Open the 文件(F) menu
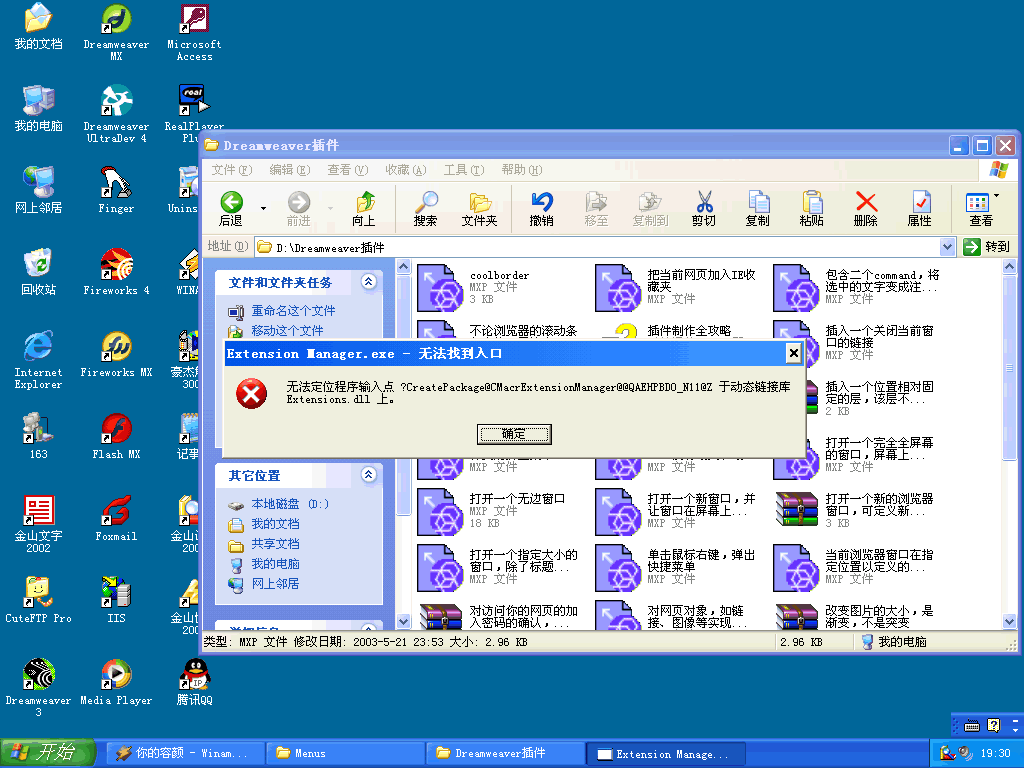1024x768 pixels. 231,170
